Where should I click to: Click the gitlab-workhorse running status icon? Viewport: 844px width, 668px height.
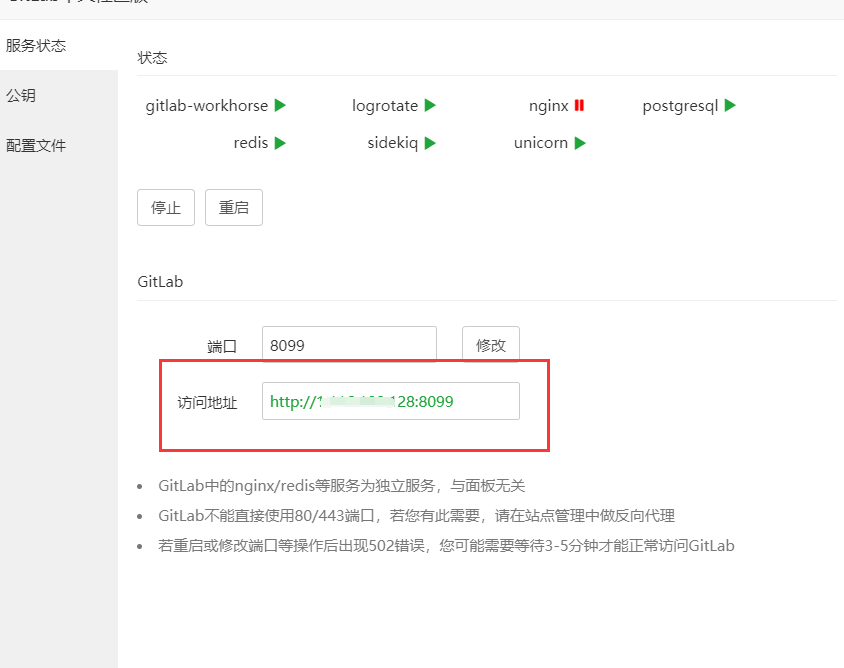pyautogui.click(x=280, y=105)
